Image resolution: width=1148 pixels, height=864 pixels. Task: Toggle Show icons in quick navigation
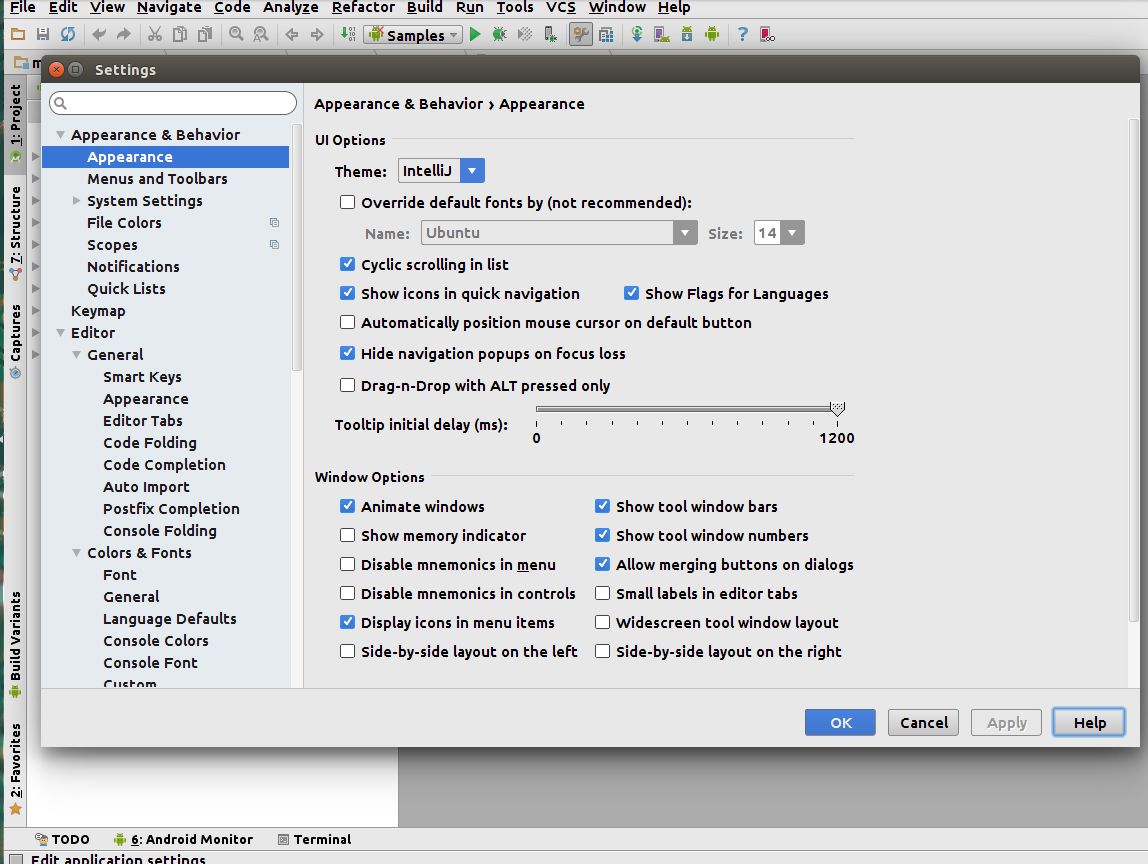[x=348, y=293]
